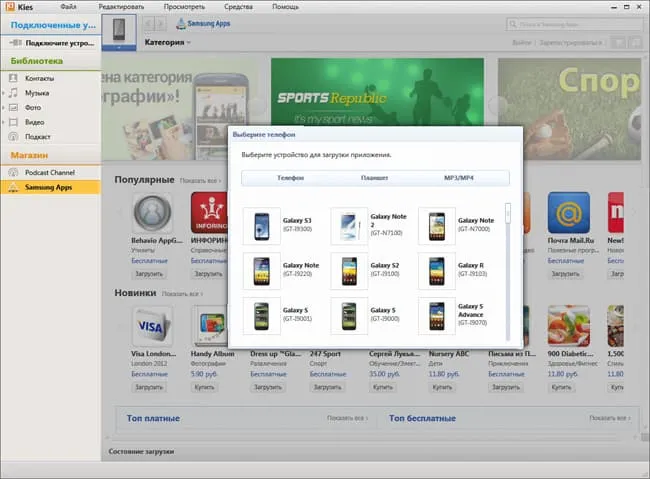
Task: Click Показать все next to Популярные
Action: pyautogui.click(x=200, y=181)
